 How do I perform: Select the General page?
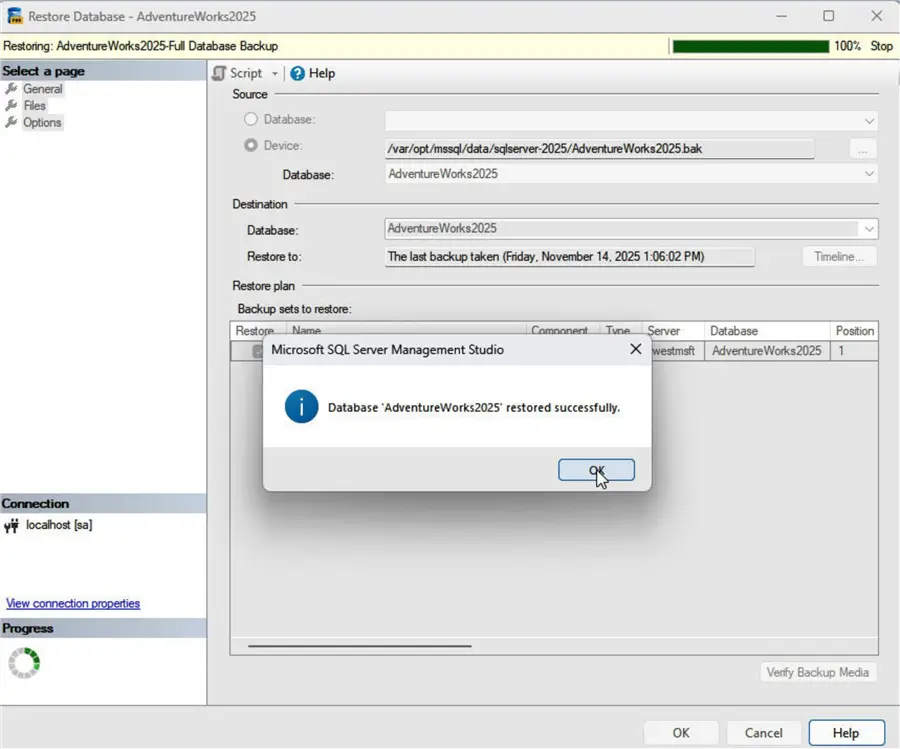pos(42,89)
